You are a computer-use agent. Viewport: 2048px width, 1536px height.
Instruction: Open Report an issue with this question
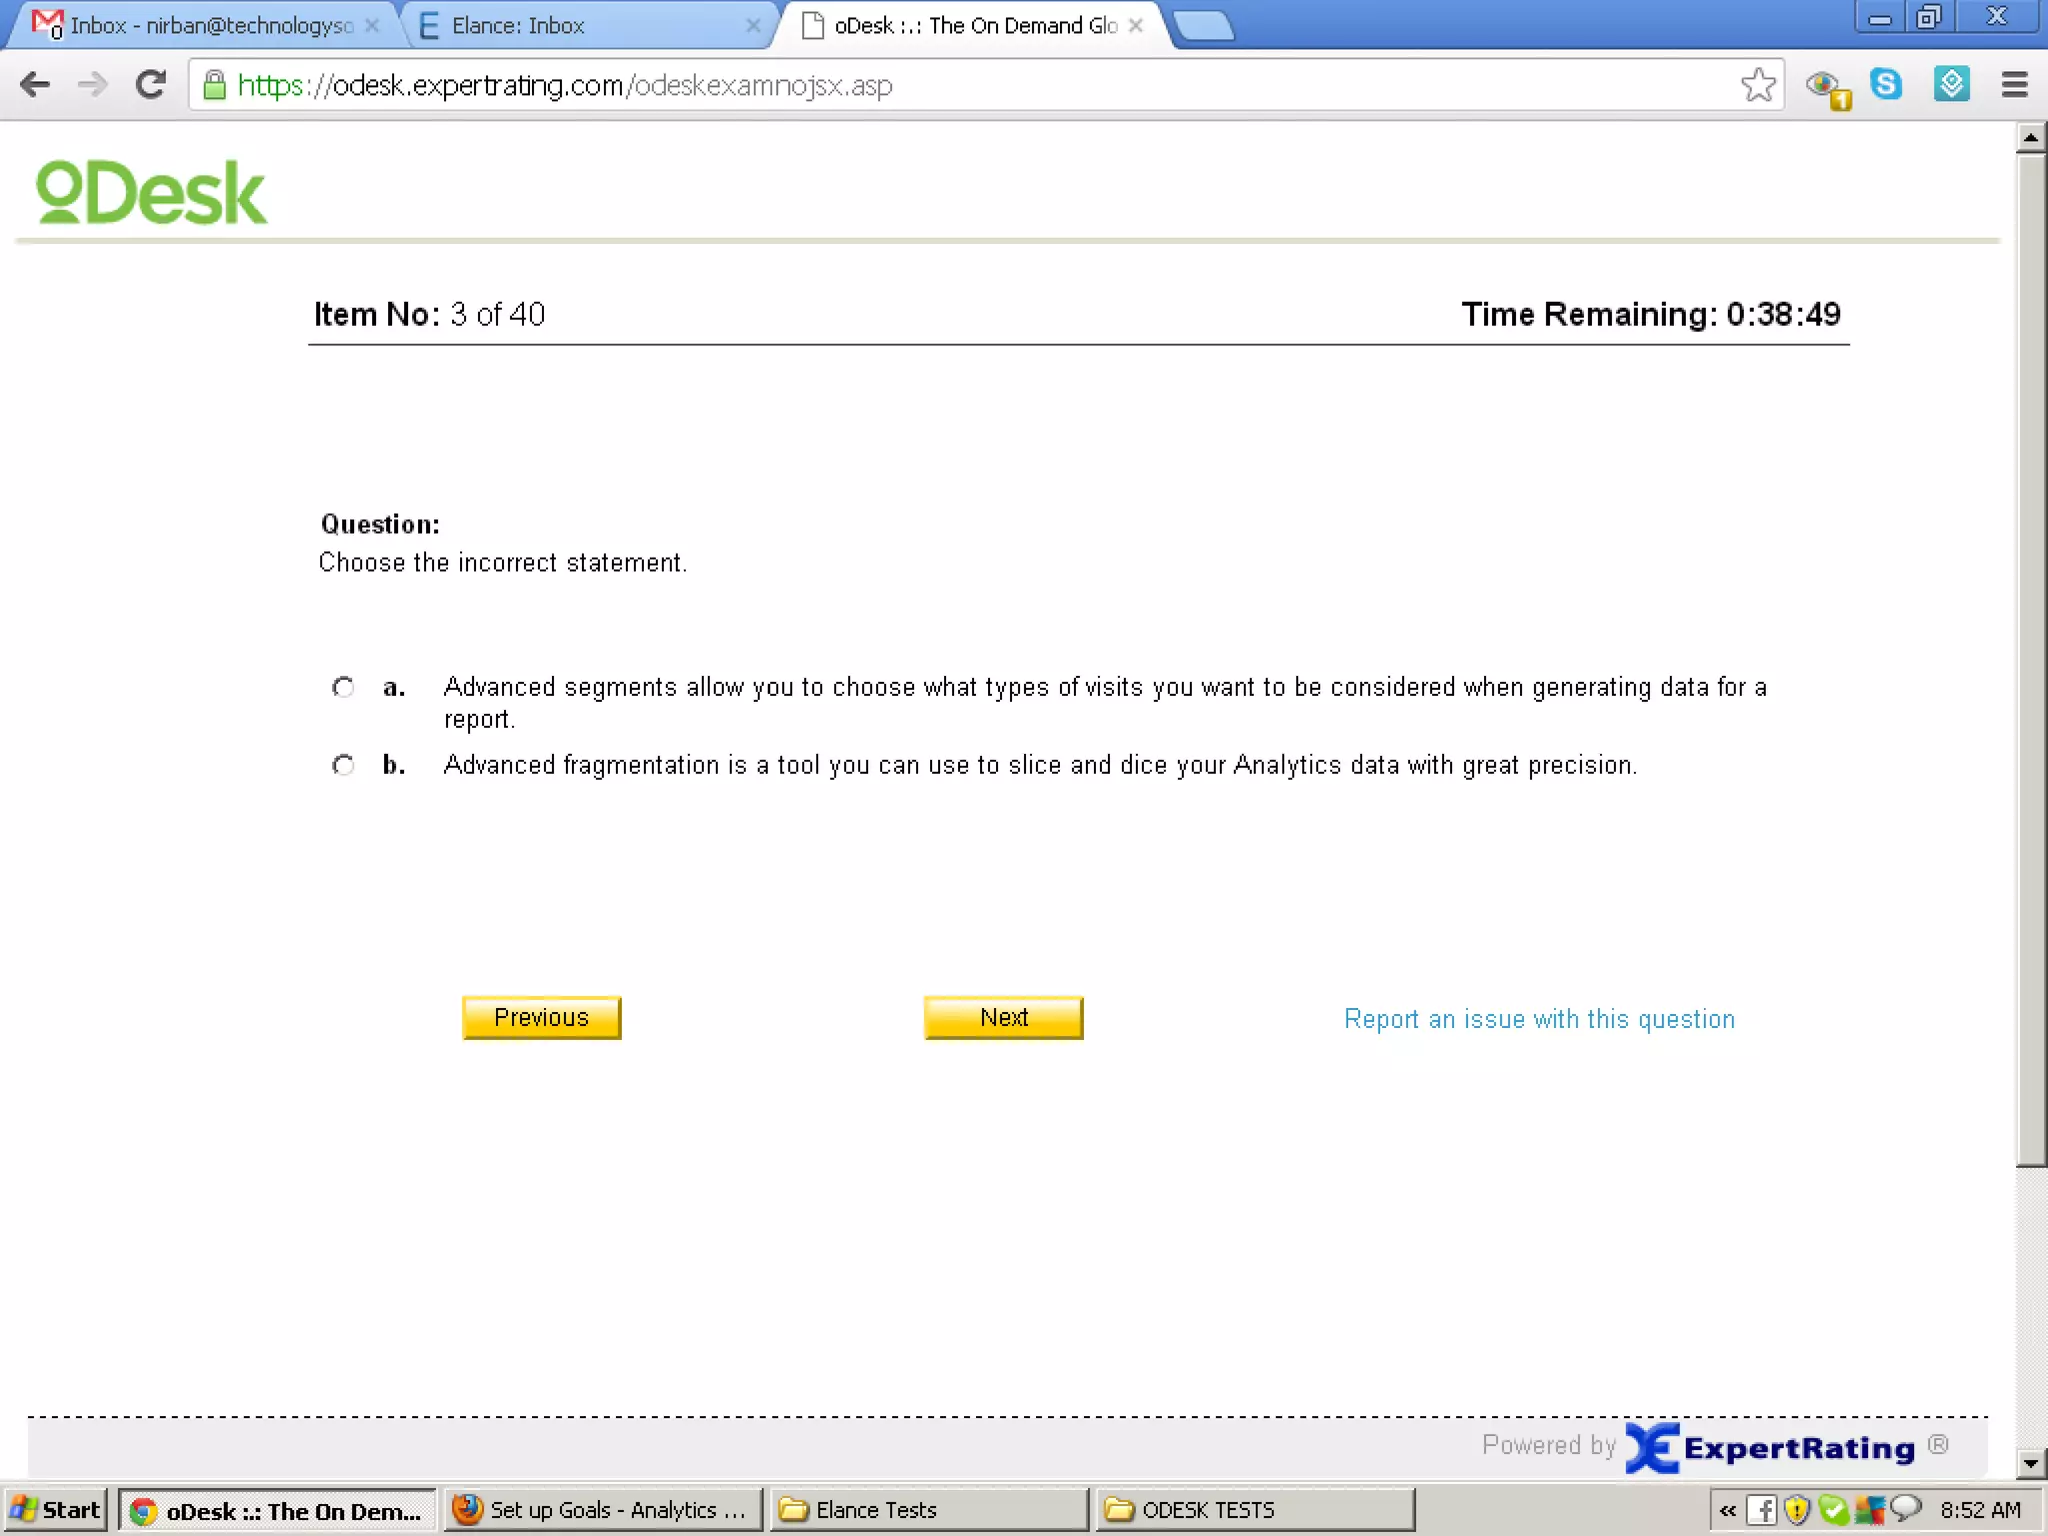1539,1019
